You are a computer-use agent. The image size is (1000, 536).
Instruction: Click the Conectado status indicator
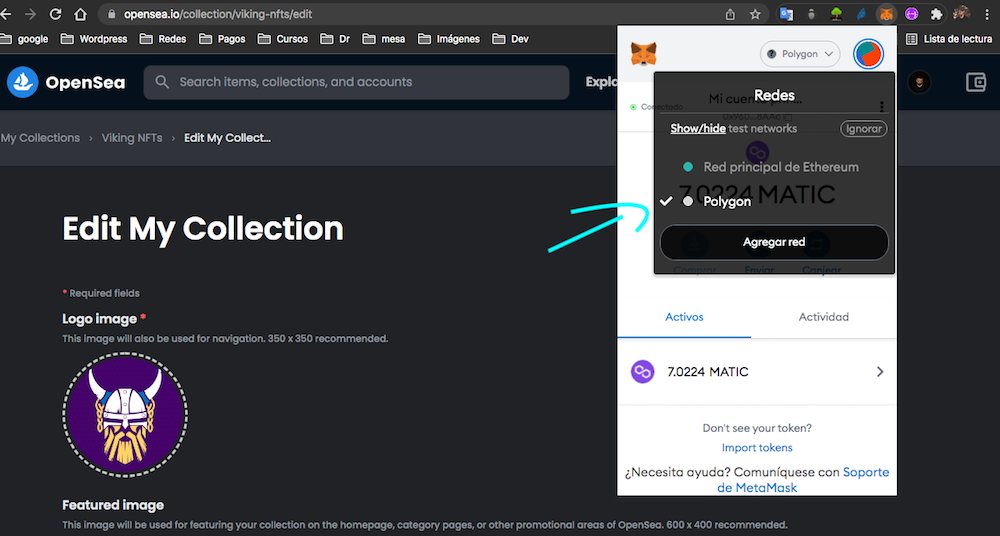656,107
